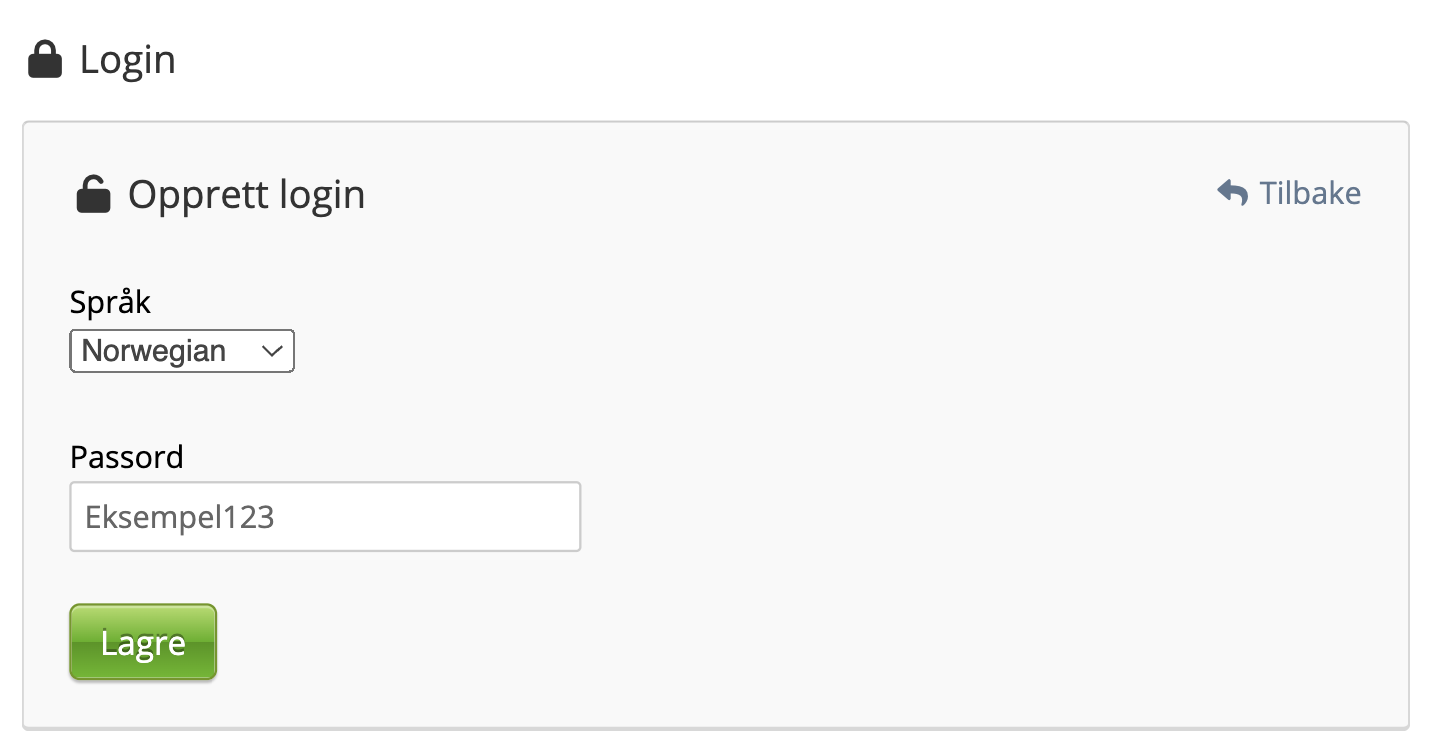Click the Tilbake text label
The height and width of the screenshot is (754, 1436).
[x=1310, y=192]
